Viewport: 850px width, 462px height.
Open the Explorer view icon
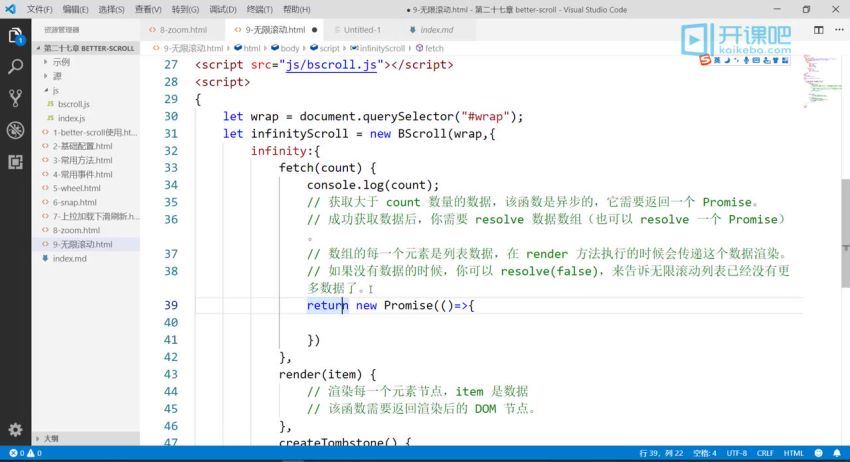tap(16, 37)
